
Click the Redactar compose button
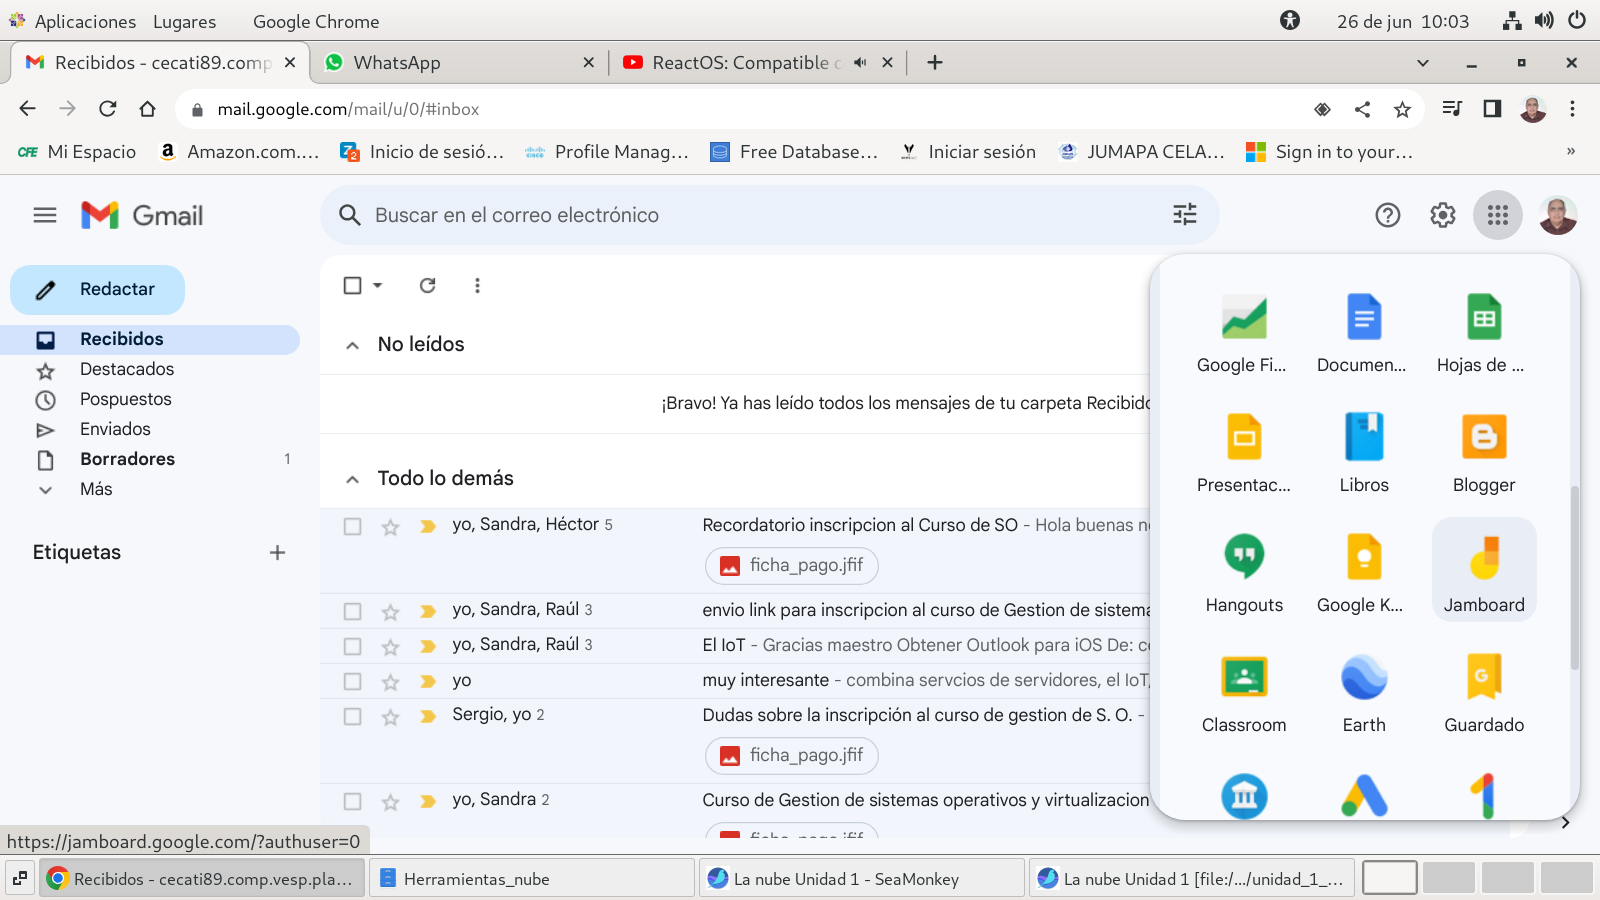click(98, 290)
